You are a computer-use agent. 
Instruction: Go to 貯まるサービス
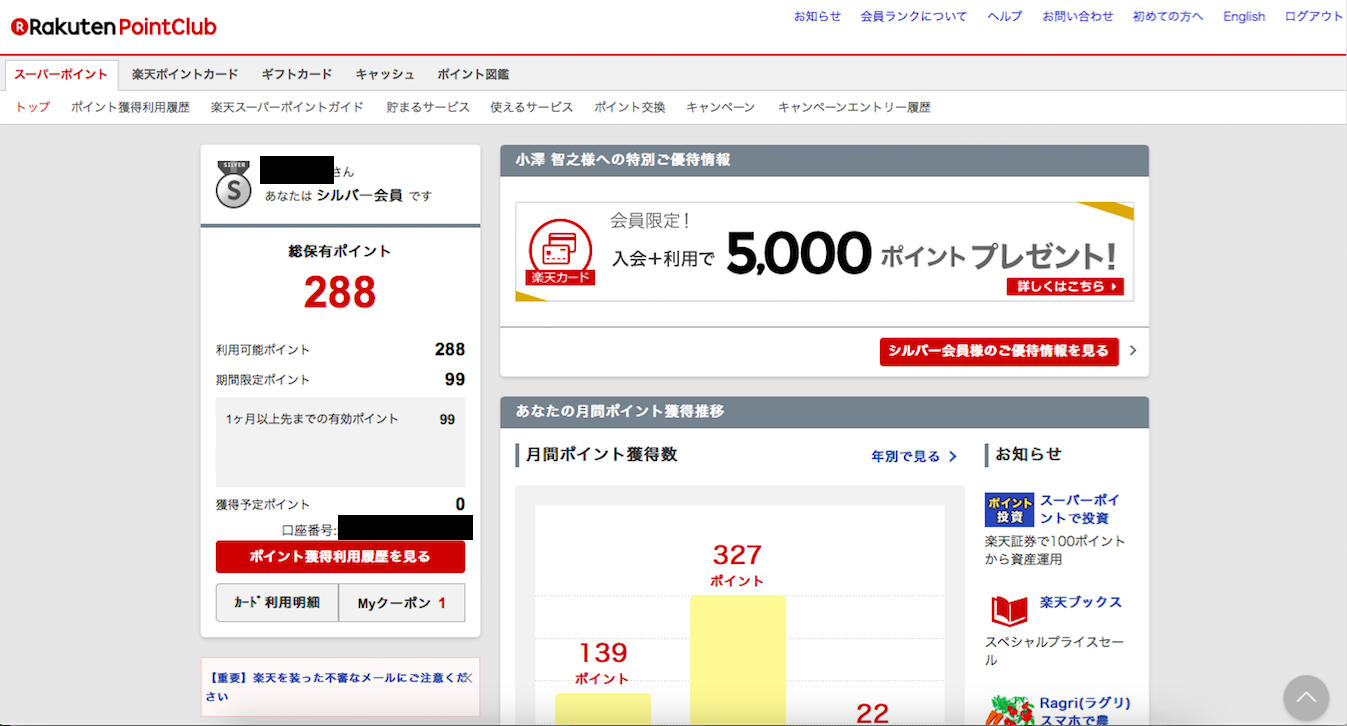[428, 107]
